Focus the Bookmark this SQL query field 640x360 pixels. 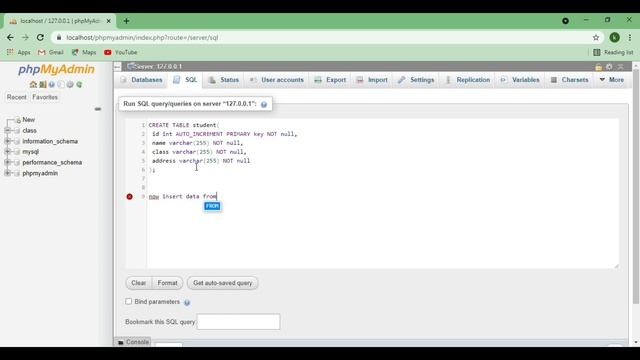(x=238, y=322)
